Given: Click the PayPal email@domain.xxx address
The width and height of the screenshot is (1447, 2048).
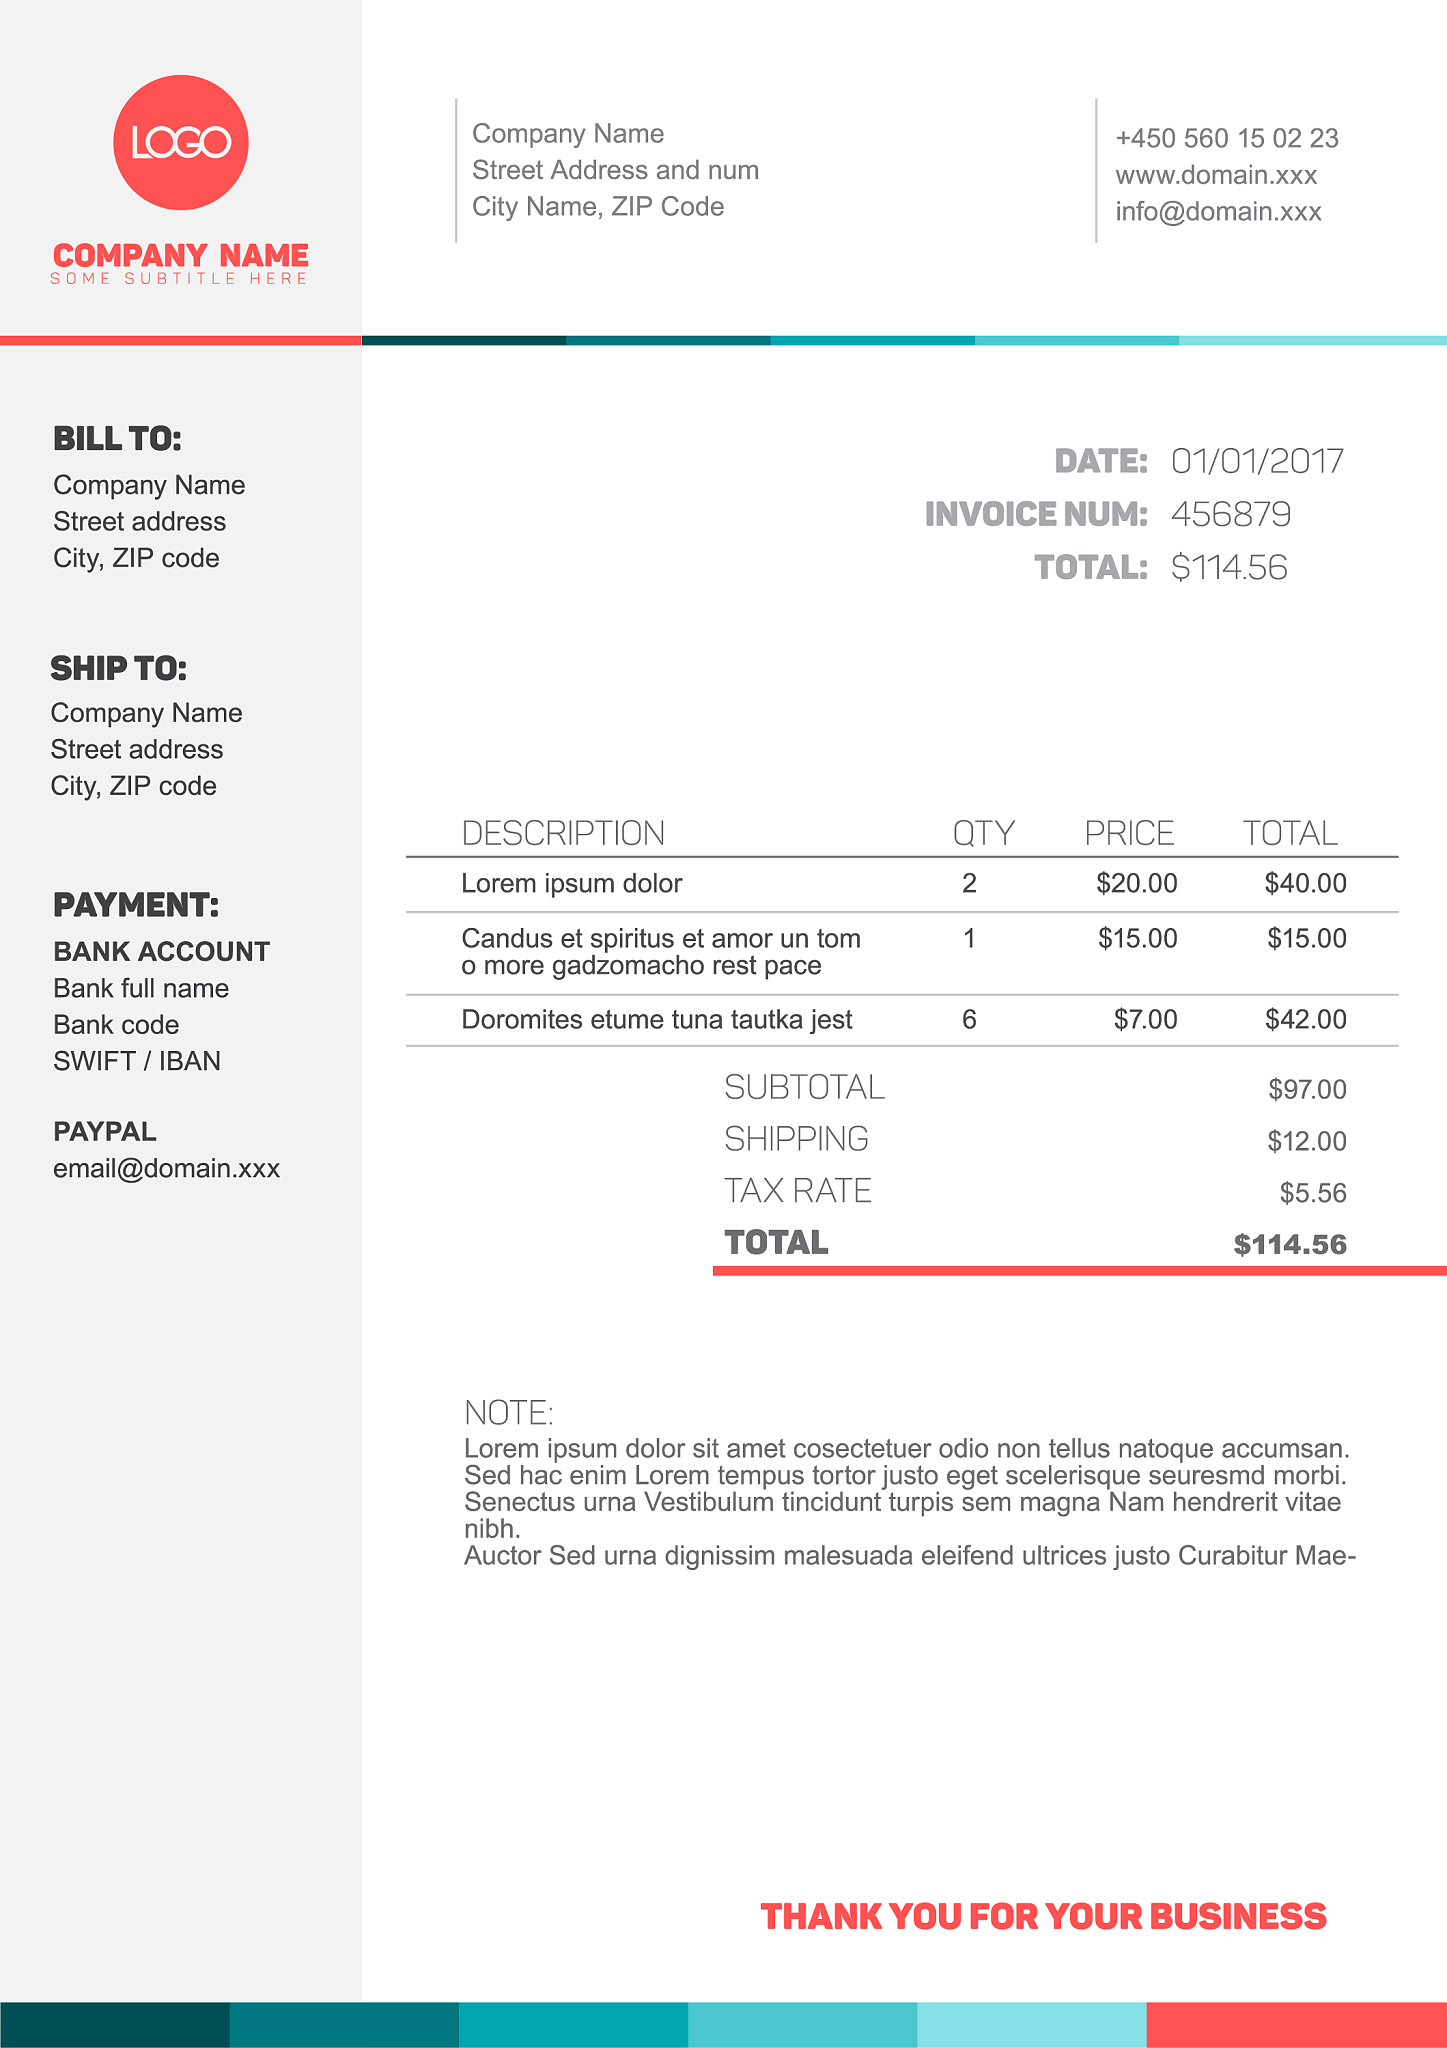Looking at the screenshot, I should (166, 1168).
